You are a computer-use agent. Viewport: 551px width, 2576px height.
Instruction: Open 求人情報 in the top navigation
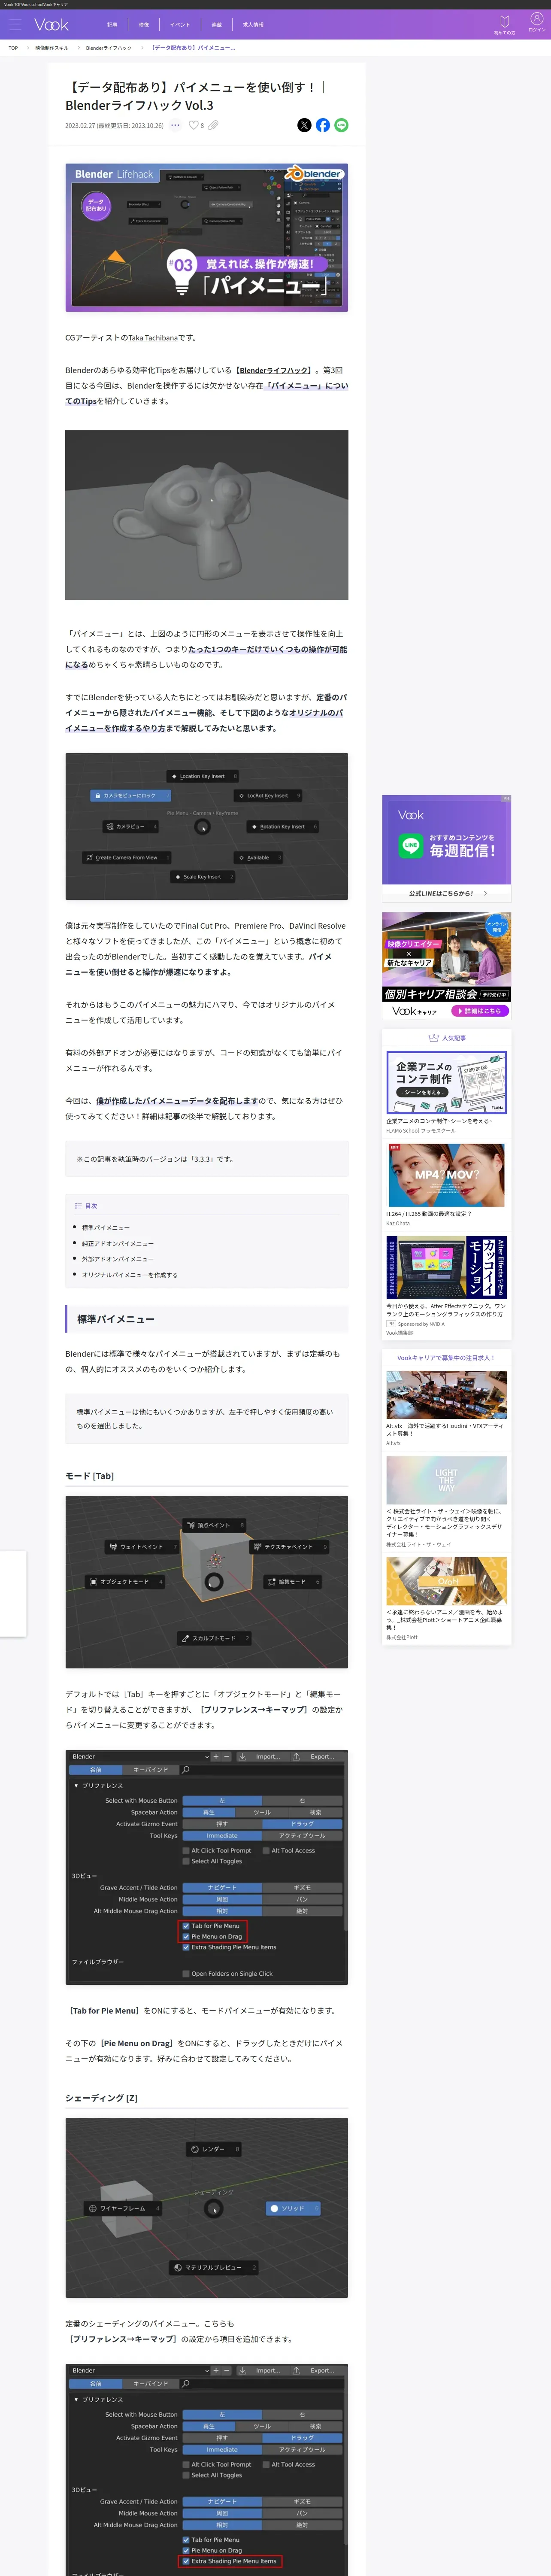coord(253,24)
